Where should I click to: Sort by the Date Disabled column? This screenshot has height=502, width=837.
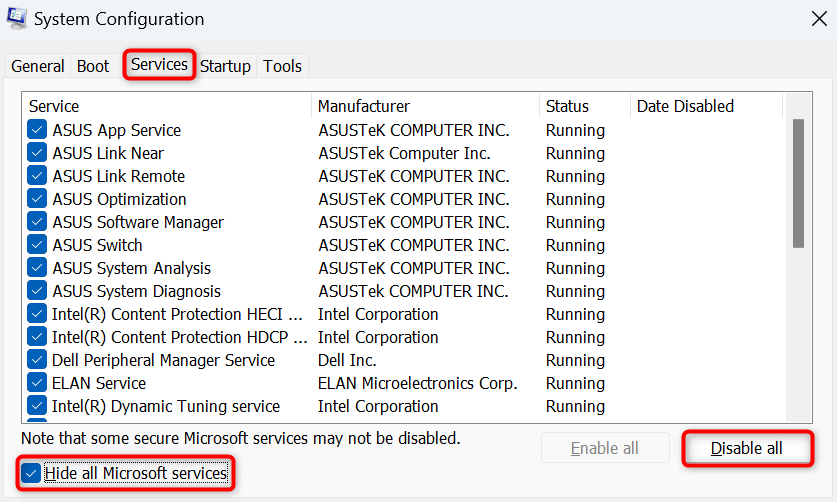[704, 106]
